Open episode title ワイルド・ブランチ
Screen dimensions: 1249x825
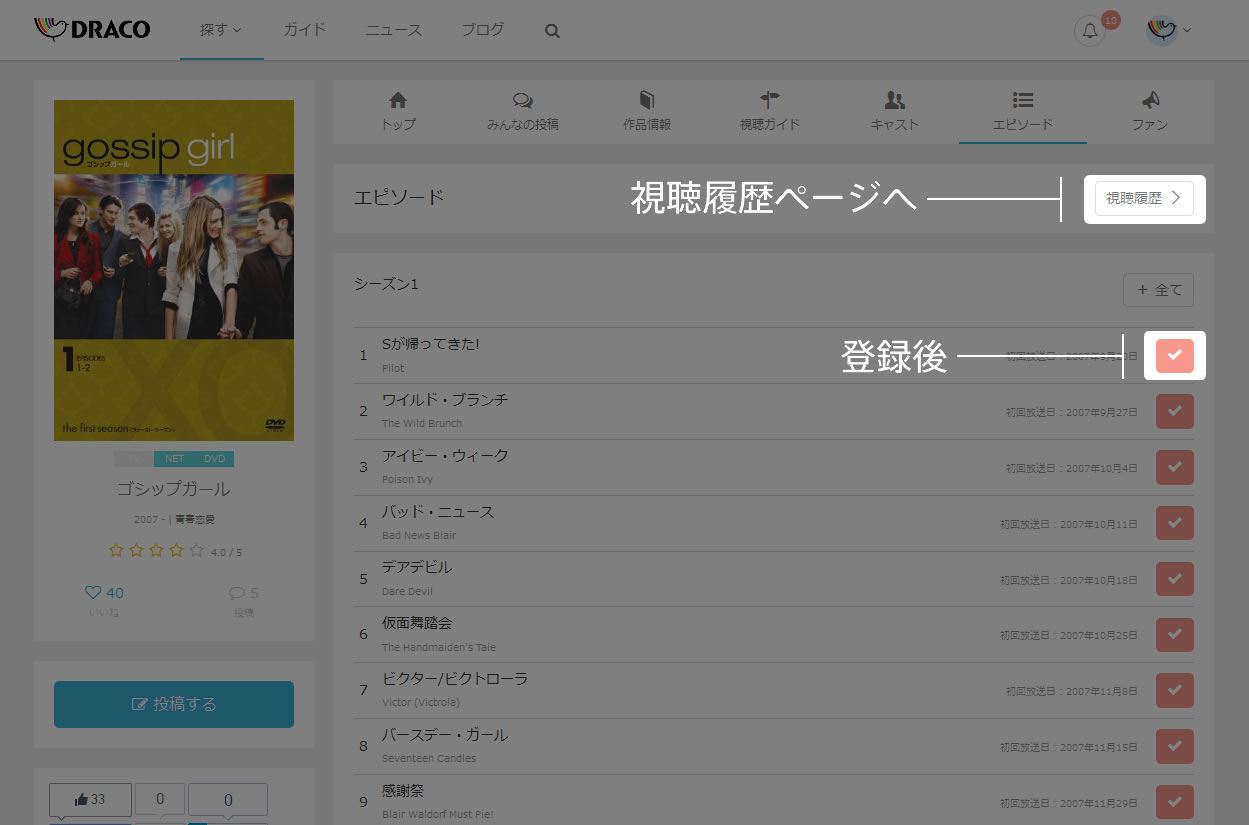pyautogui.click(x=445, y=400)
